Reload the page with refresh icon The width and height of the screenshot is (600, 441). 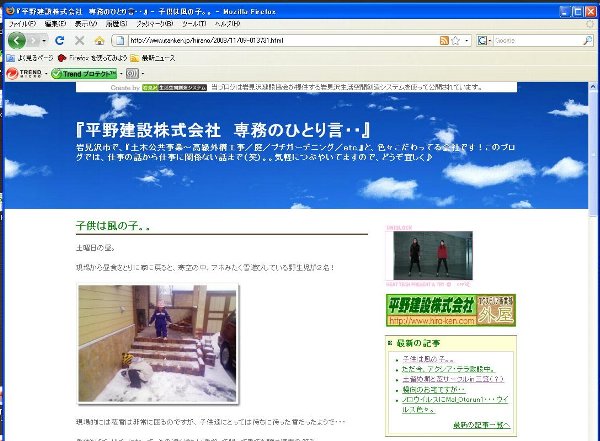point(60,40)
